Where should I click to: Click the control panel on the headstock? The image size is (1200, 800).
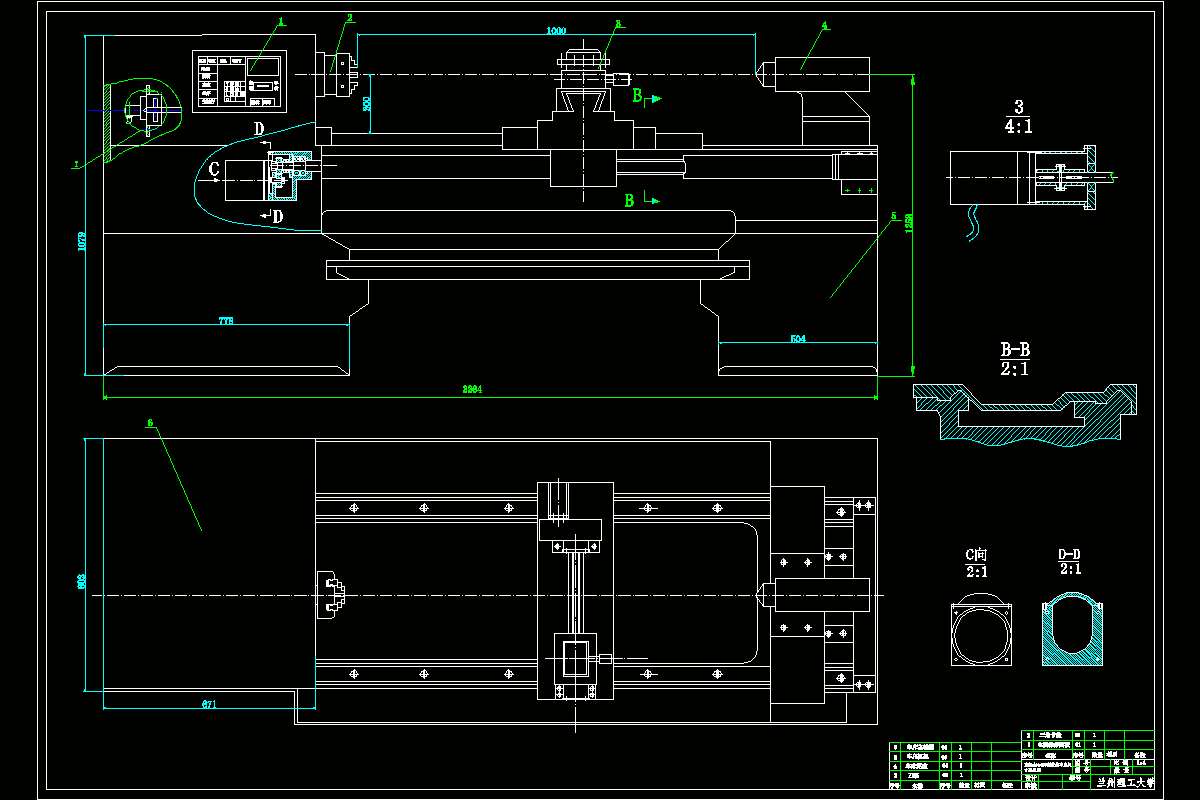239,81
